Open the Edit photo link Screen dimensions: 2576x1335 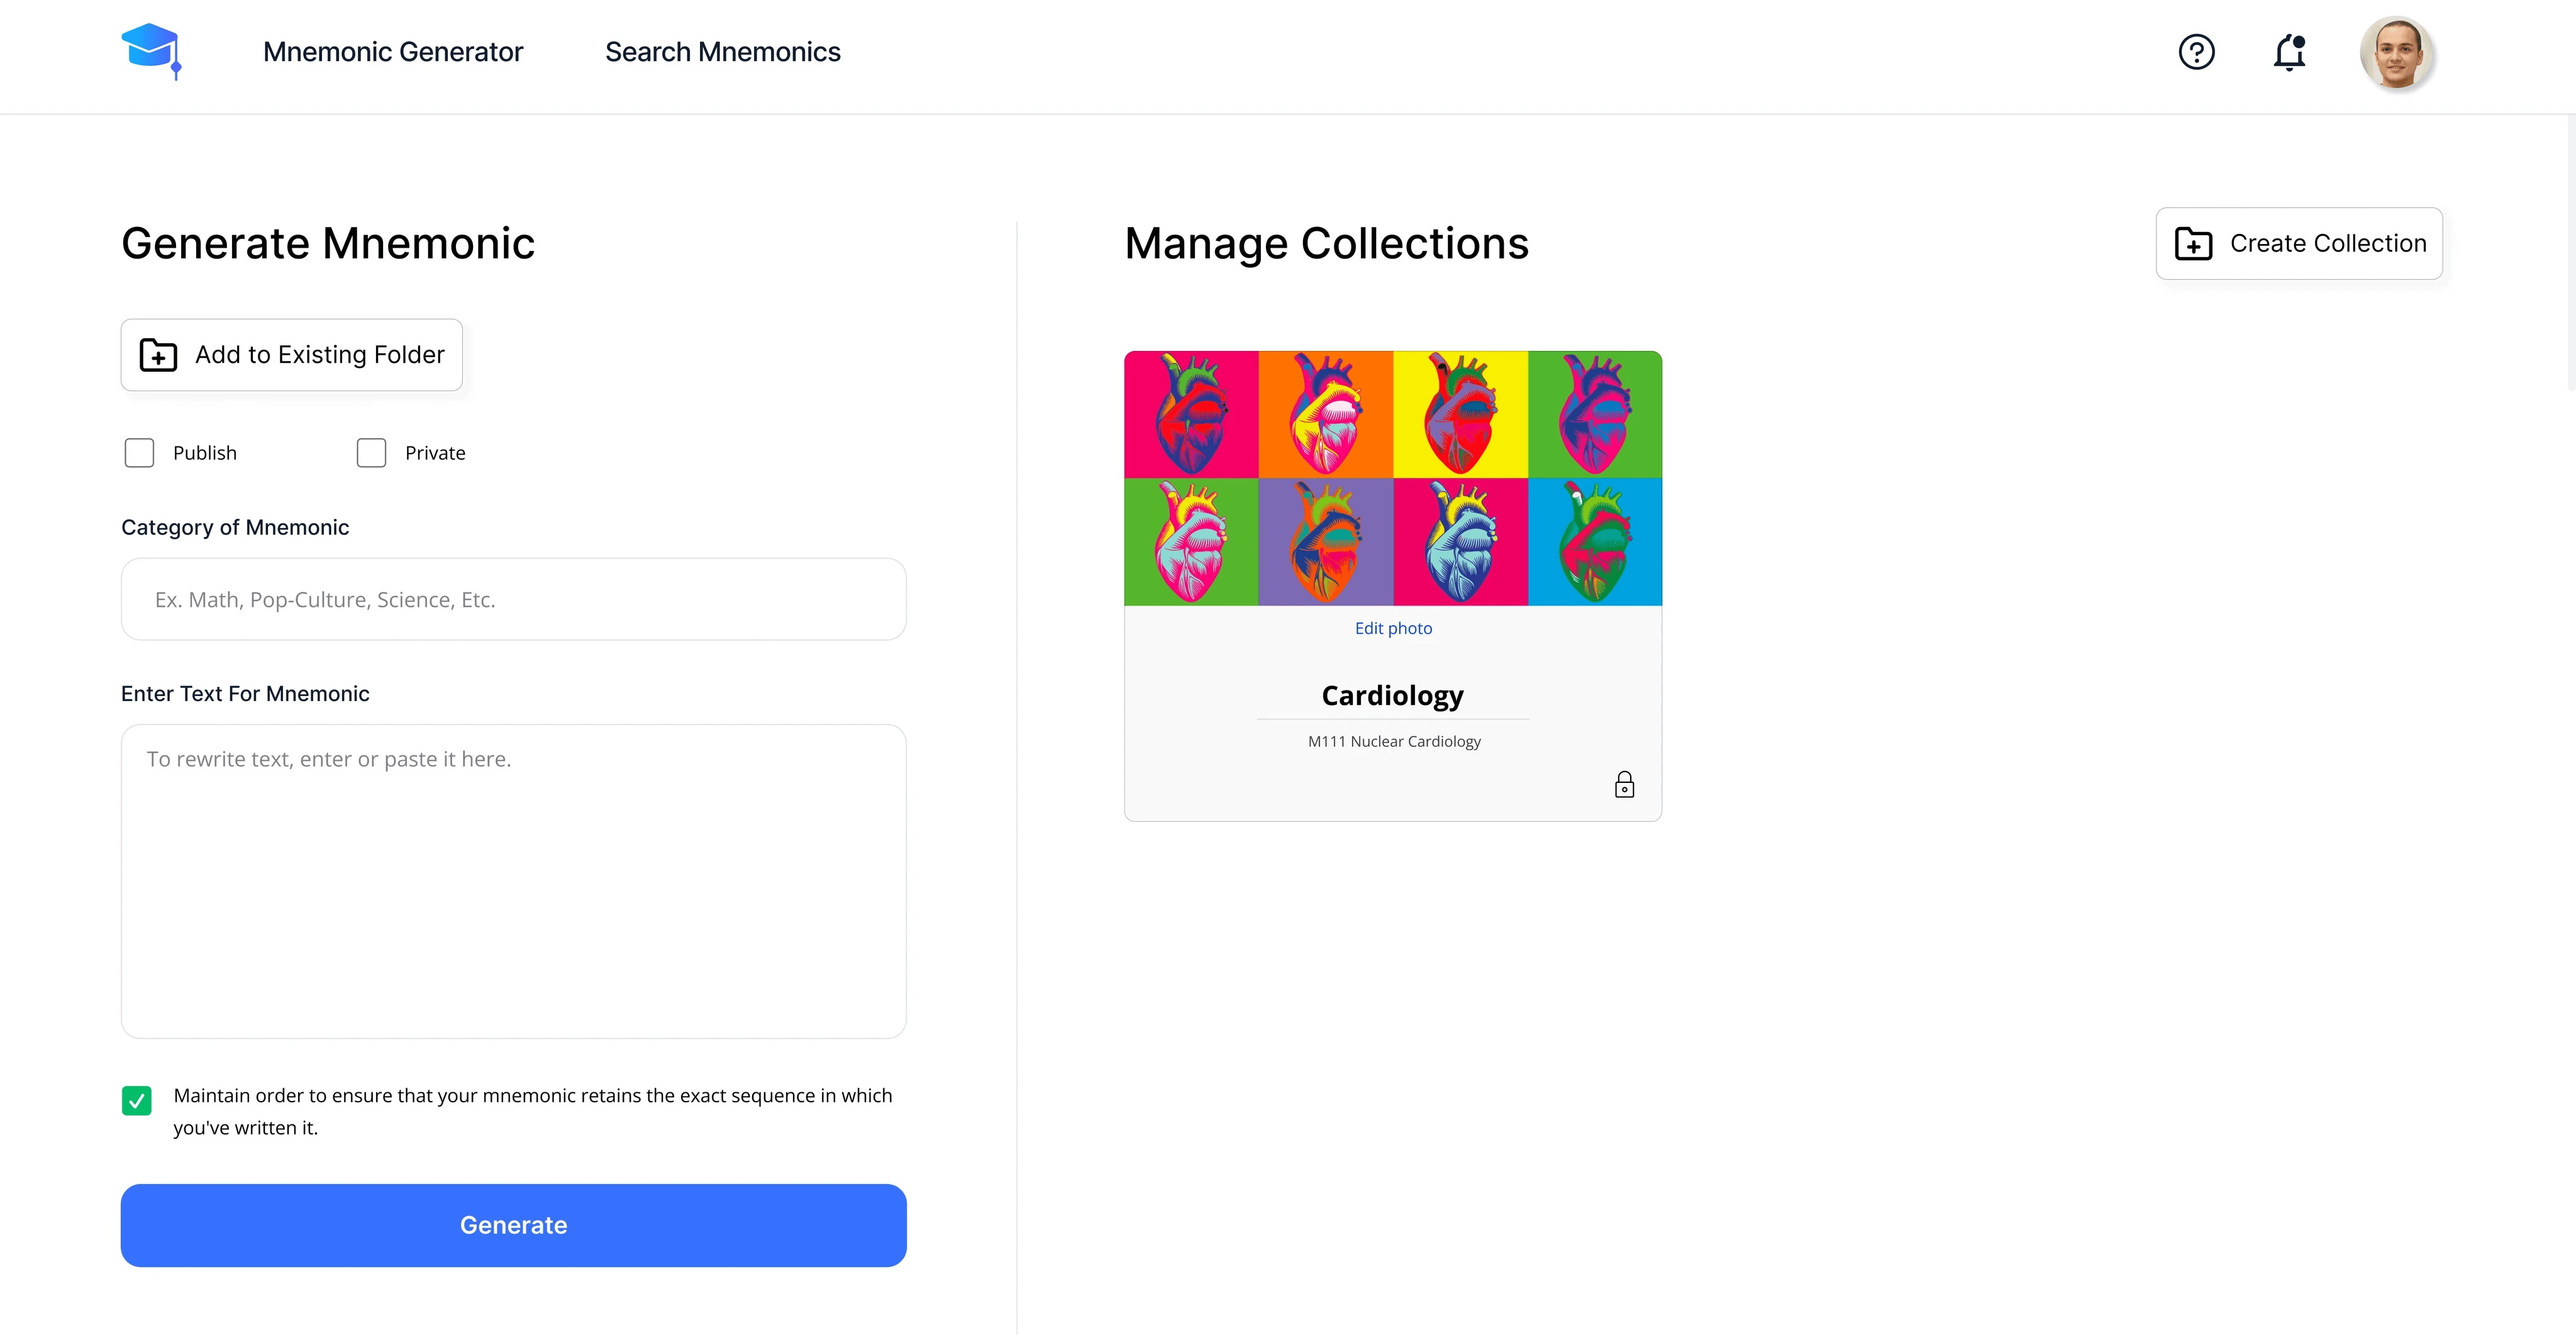pos(1393,628)
